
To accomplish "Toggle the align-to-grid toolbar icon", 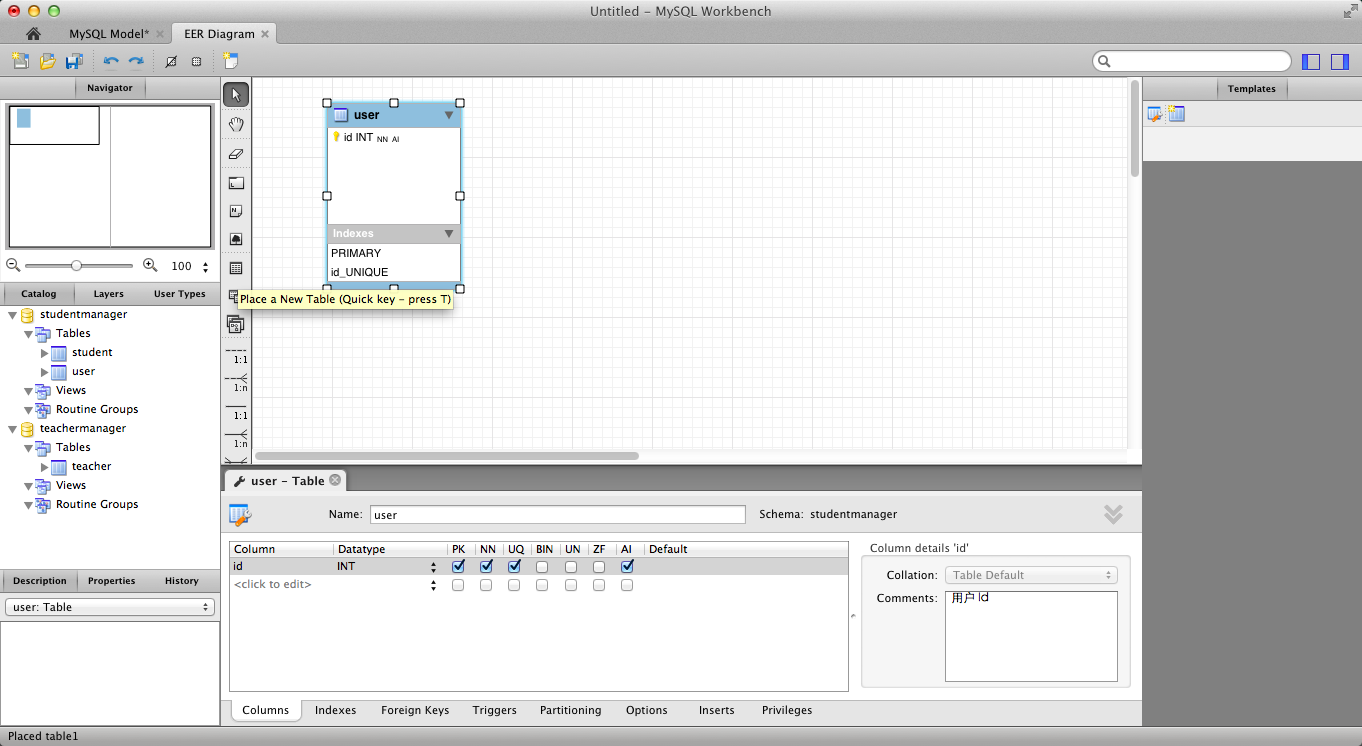I will [x=196, y=61].
